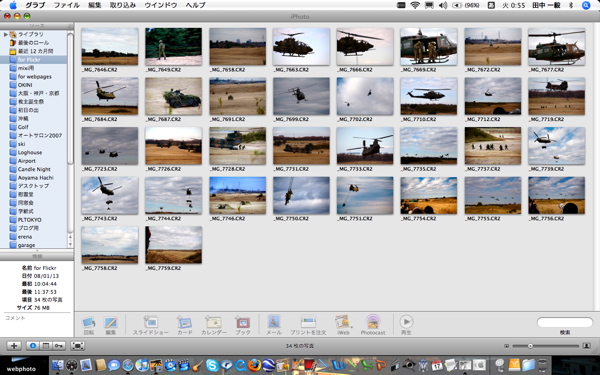Open iTunes from the Dock
The height and width of the screenshot is (375, 600).
[142, 365]
